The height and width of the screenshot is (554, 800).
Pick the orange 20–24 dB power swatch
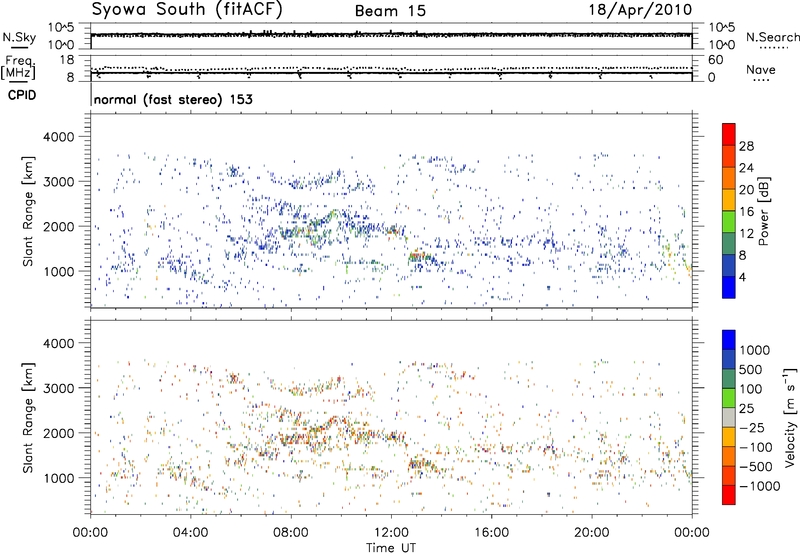[729, 178]
